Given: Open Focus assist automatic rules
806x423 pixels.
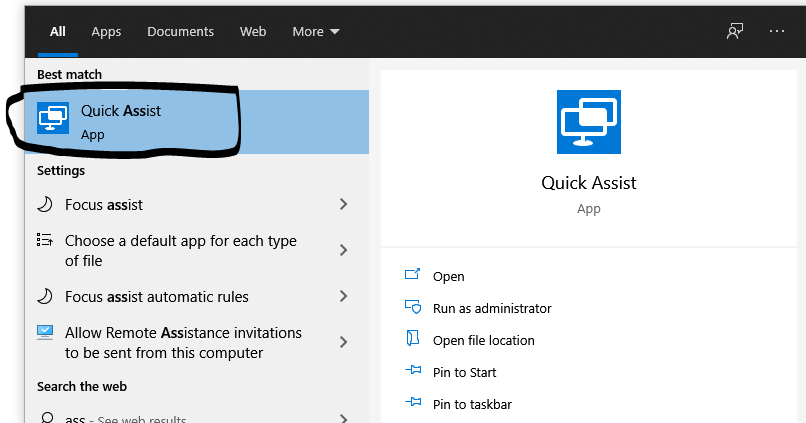Looking at the screenshot, I should [x=157, y=297].
